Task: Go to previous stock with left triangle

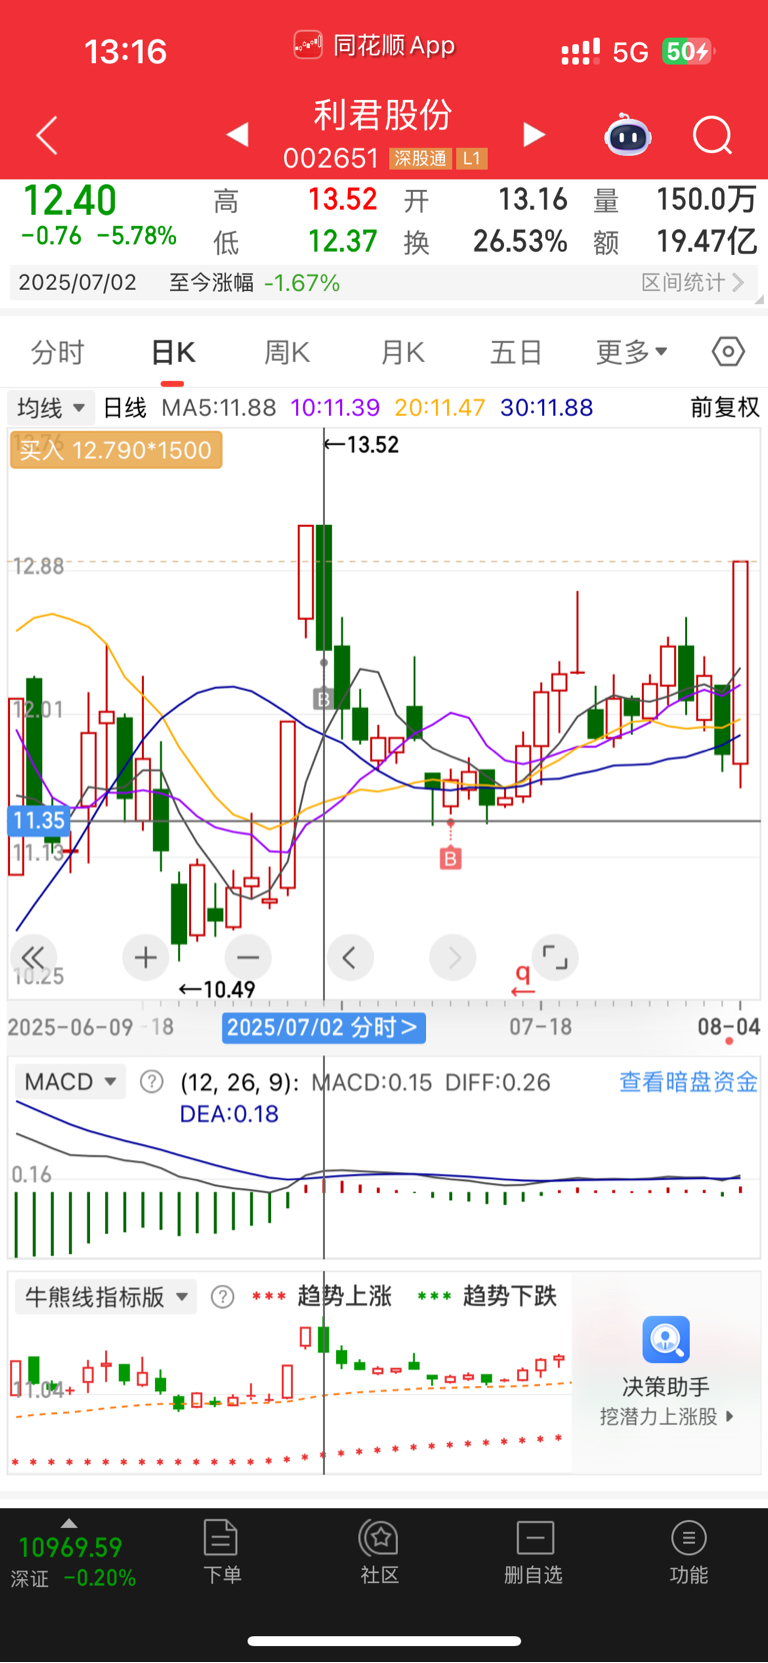Action: tap(237, 134)
